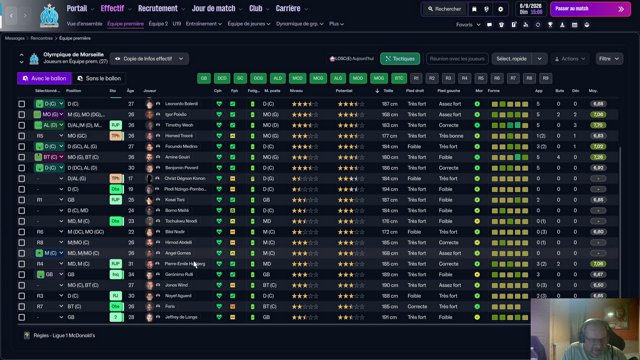Click in the Rechercher search field
640x360 pixels.
pos(444,9)
